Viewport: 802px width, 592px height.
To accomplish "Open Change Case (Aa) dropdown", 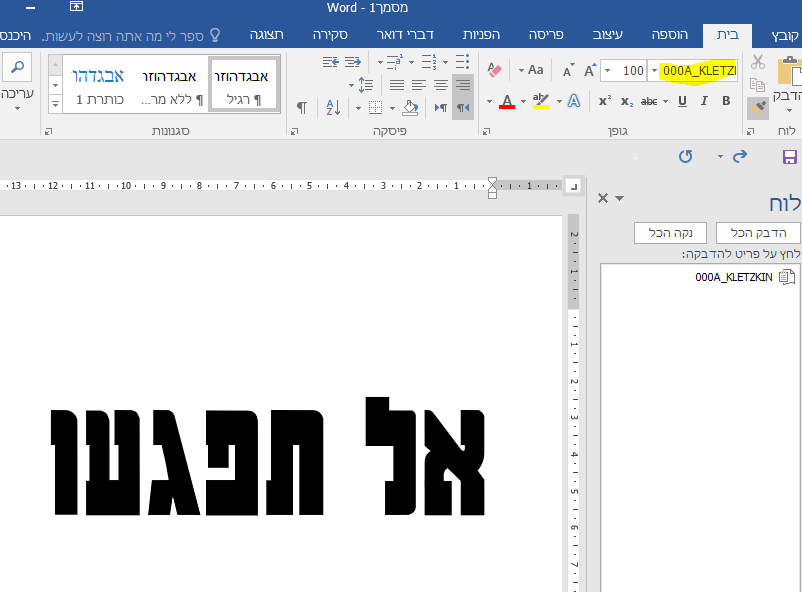I will (530, 70).
